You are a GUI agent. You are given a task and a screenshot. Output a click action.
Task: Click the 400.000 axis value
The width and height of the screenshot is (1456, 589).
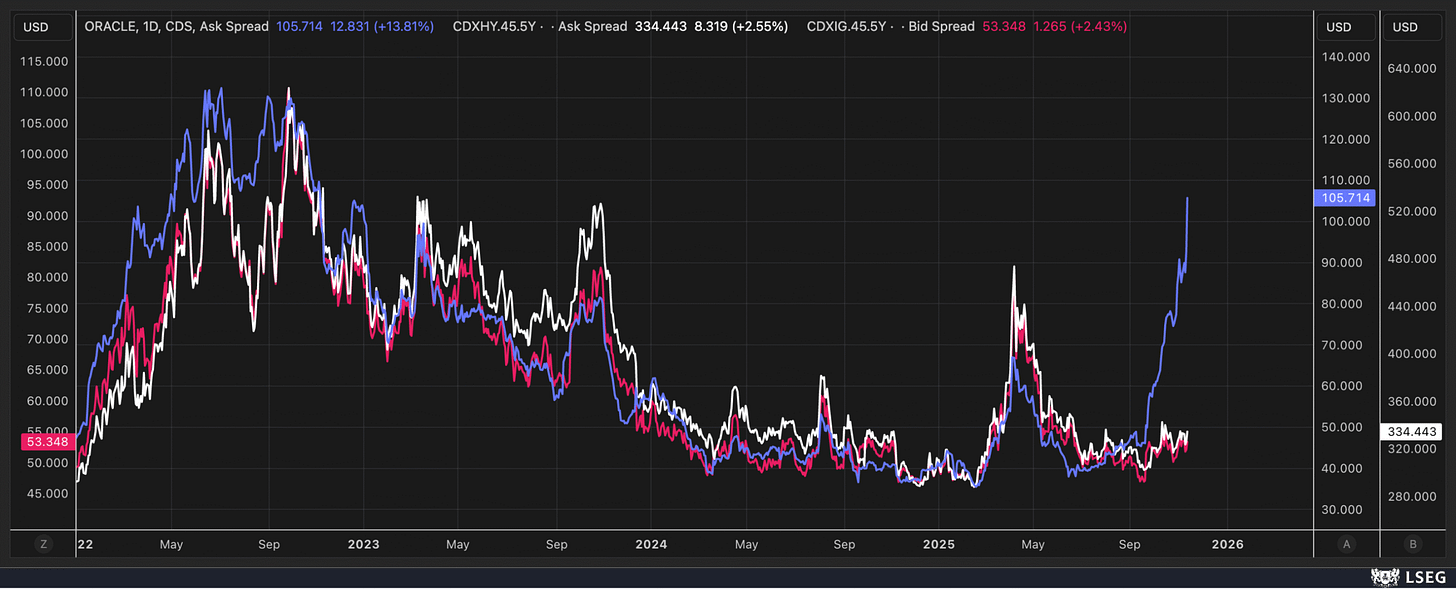click(x=1413, y=354)
